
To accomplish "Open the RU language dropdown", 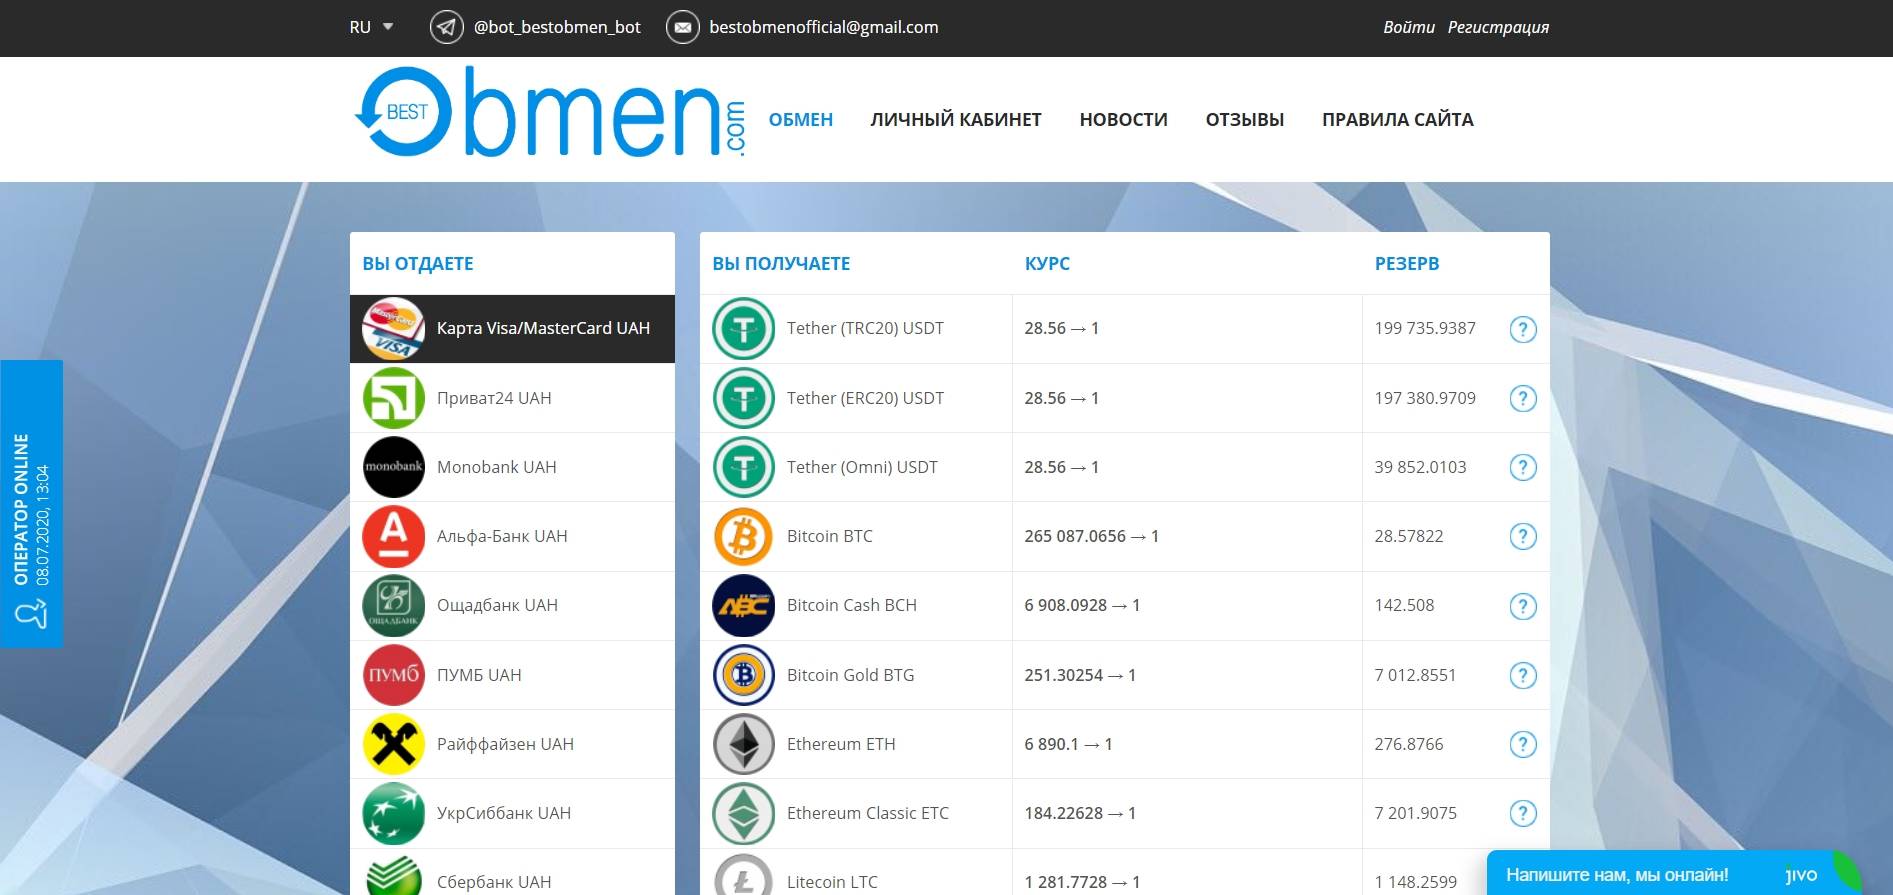I will click(x=371, y=27).
